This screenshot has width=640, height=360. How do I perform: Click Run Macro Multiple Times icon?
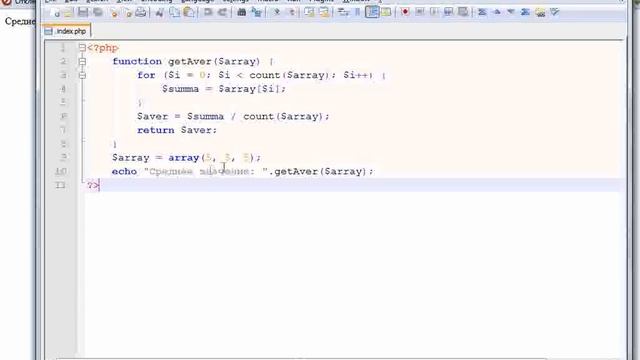point(448,12)
